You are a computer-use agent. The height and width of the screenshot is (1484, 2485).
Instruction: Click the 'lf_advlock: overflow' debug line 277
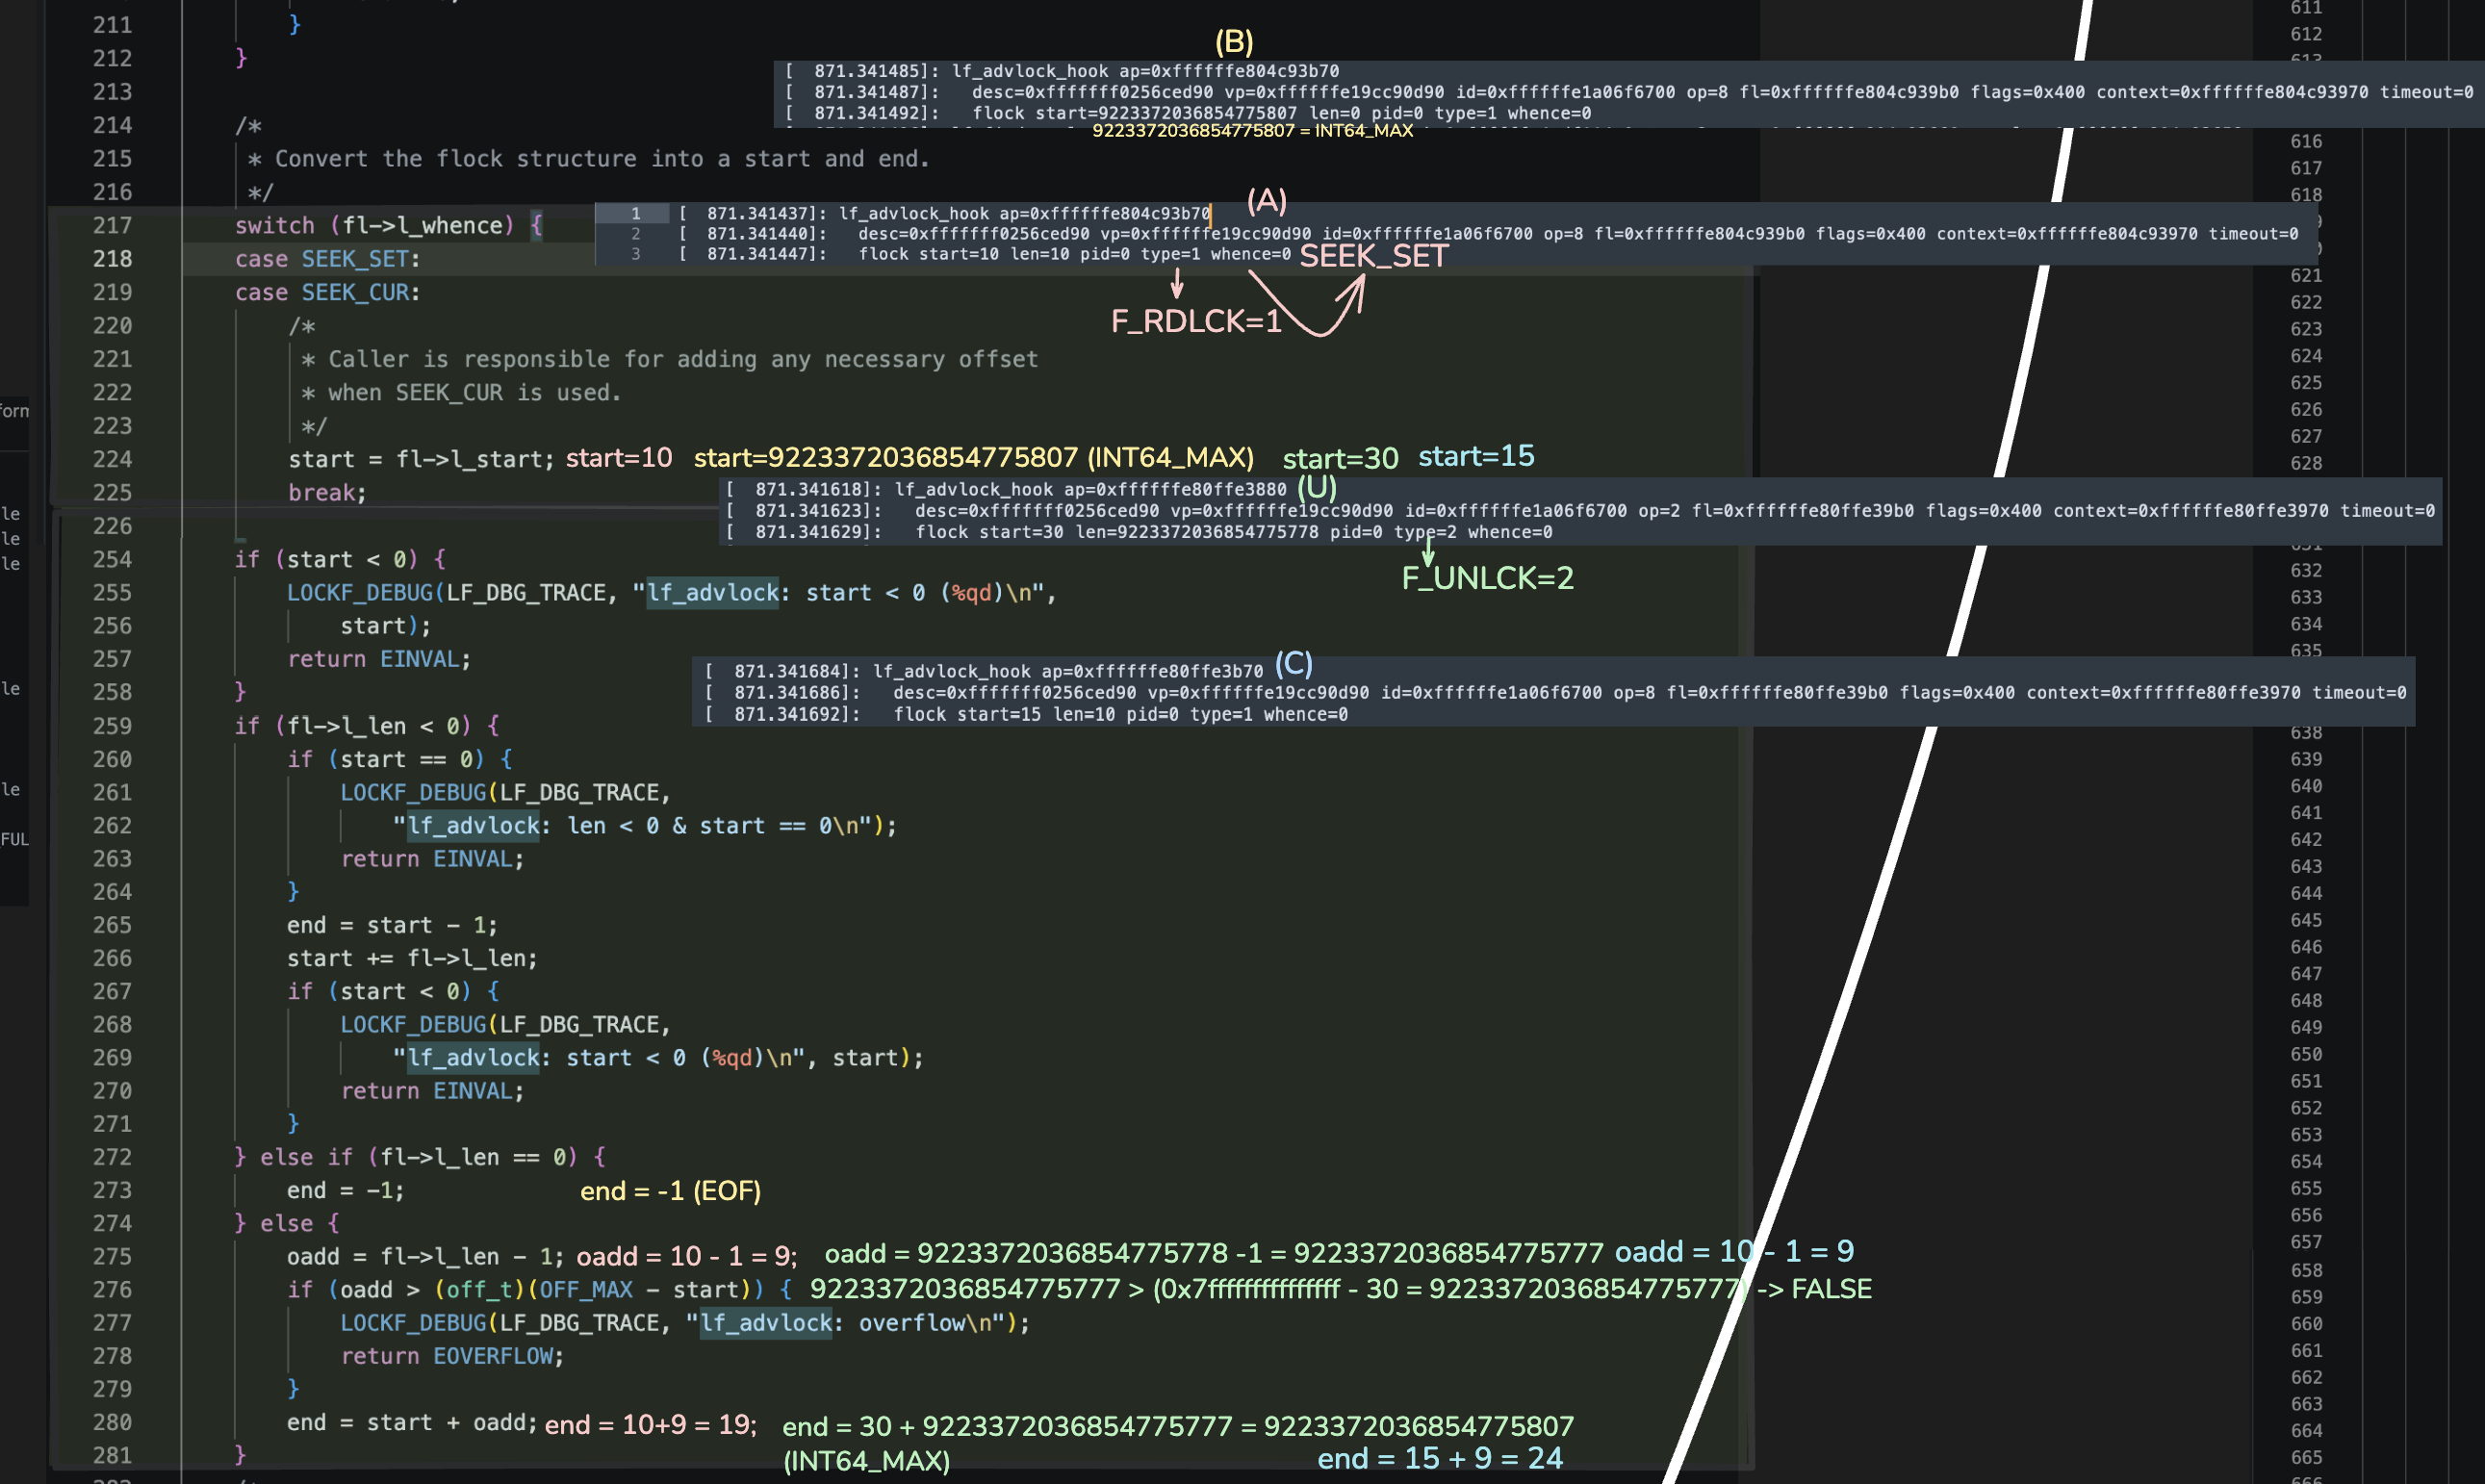tap(685, 1322)
